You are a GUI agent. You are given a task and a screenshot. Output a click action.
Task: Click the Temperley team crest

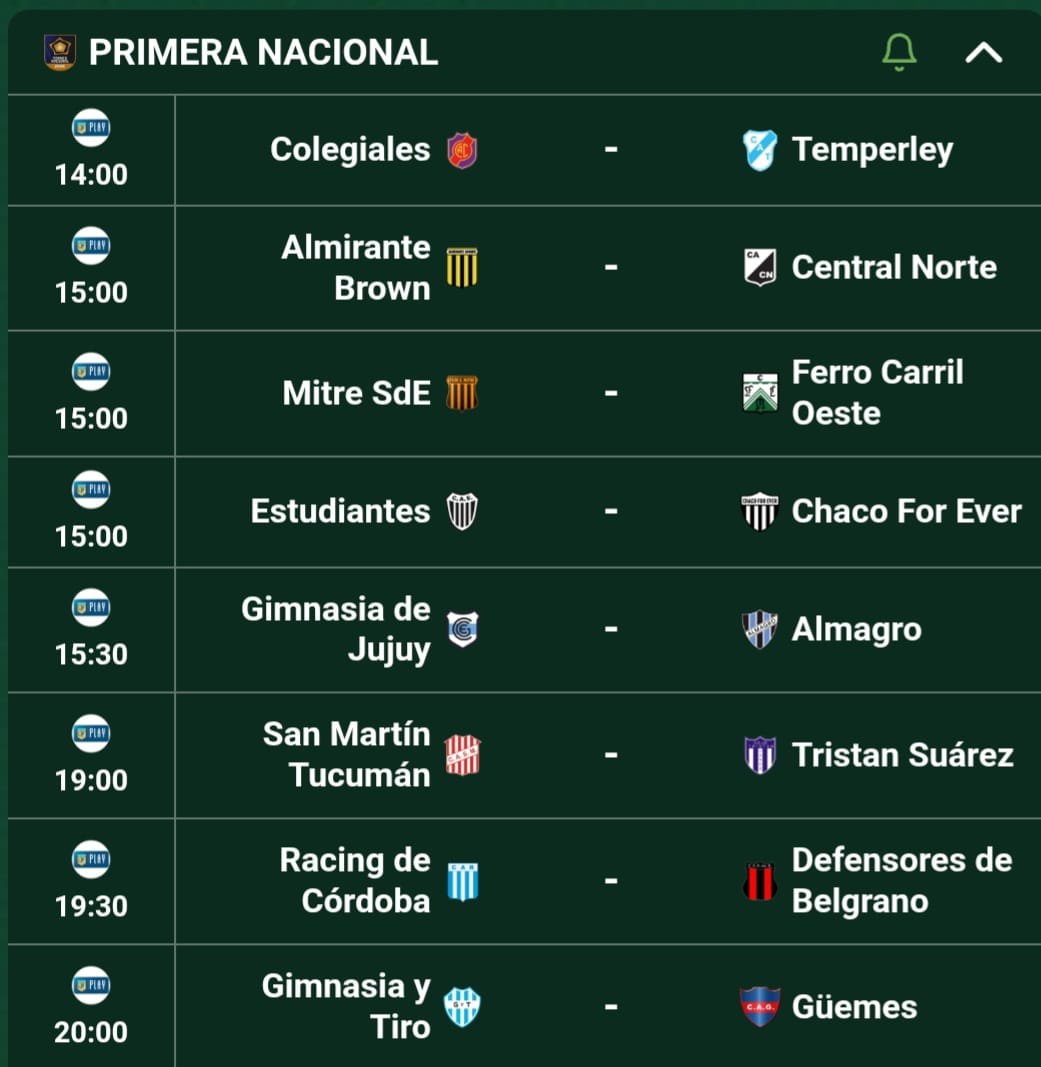coord(760,150)
